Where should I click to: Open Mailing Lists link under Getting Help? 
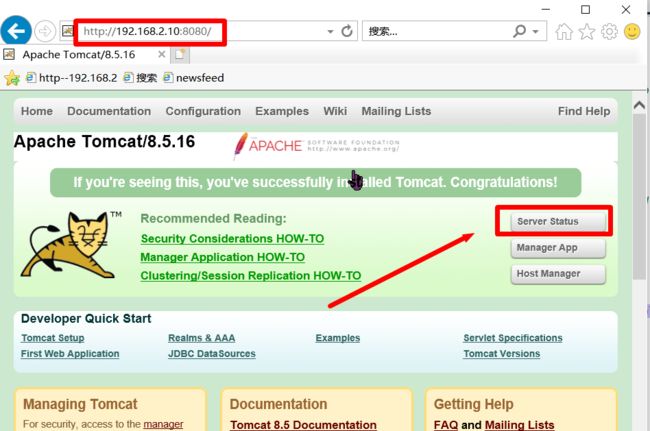[519, 425]
